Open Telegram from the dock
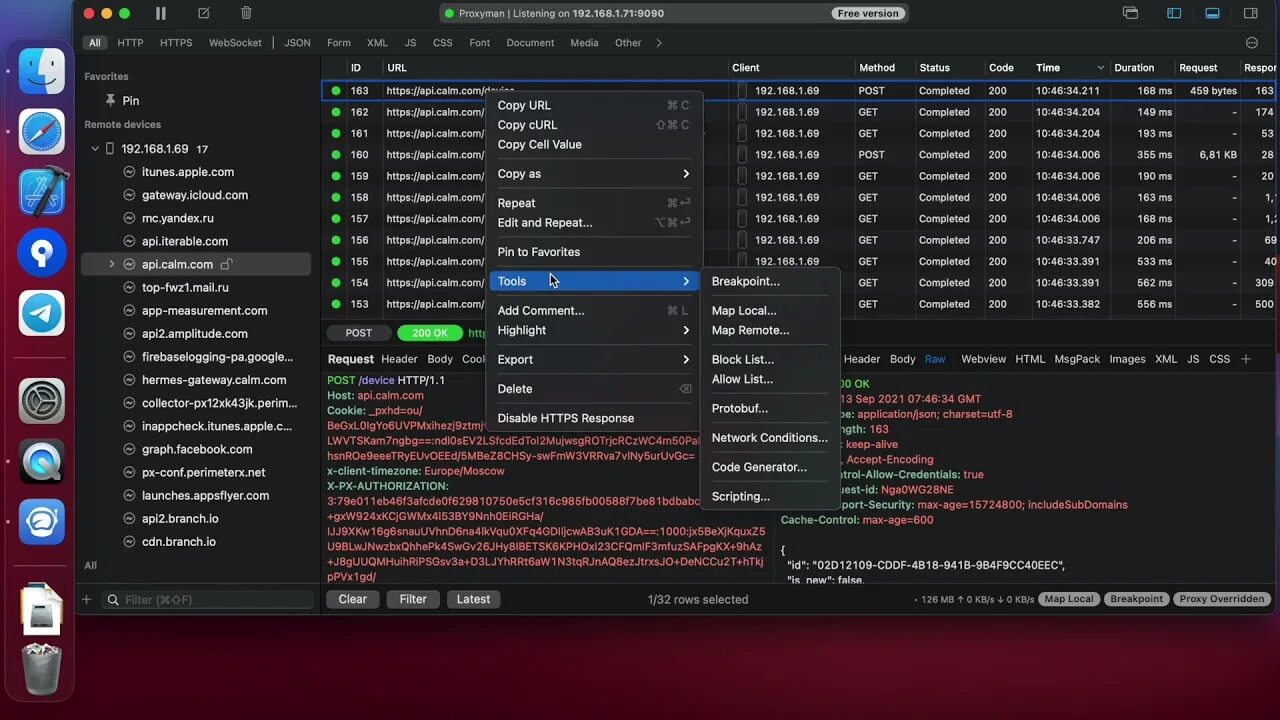This screenshot has width=1280, height=720. click(x=42, y=313)
